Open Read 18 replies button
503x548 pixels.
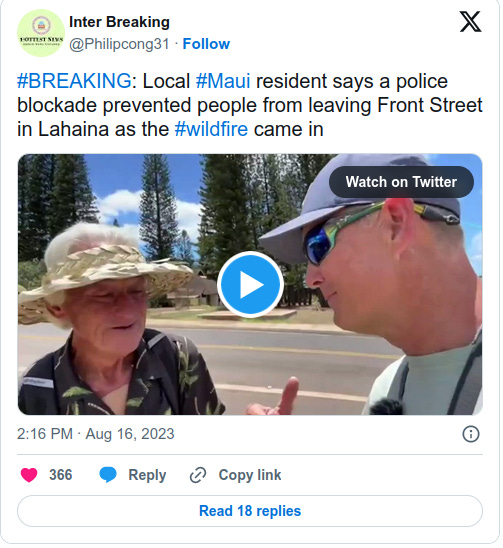point(250,511)
